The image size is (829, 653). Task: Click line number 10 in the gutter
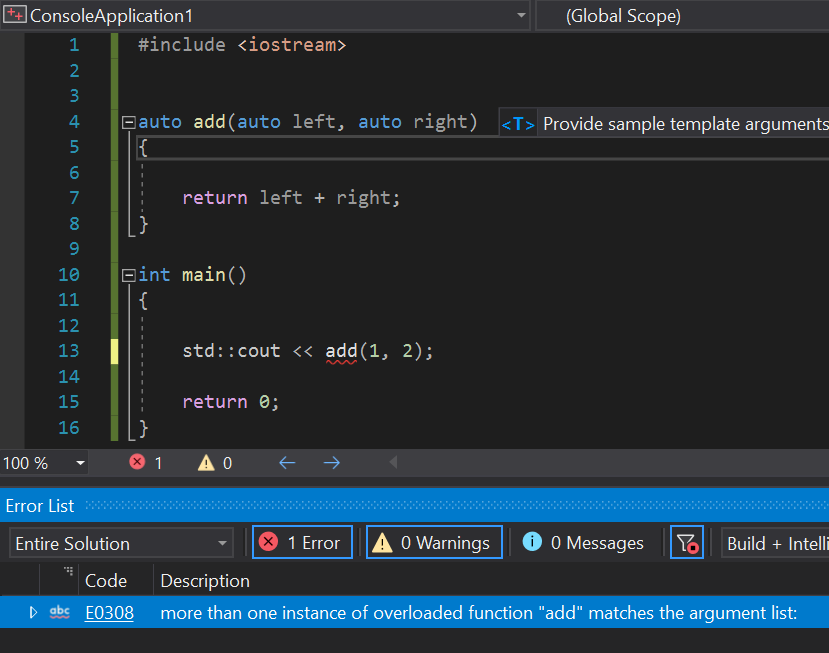point(69,275)
